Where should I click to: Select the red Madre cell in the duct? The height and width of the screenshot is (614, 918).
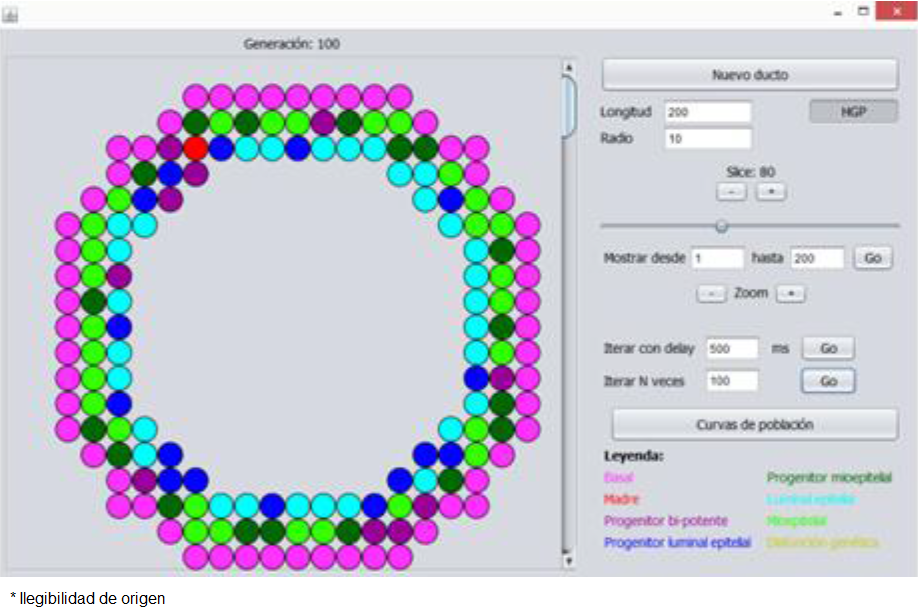coord(196,148)
